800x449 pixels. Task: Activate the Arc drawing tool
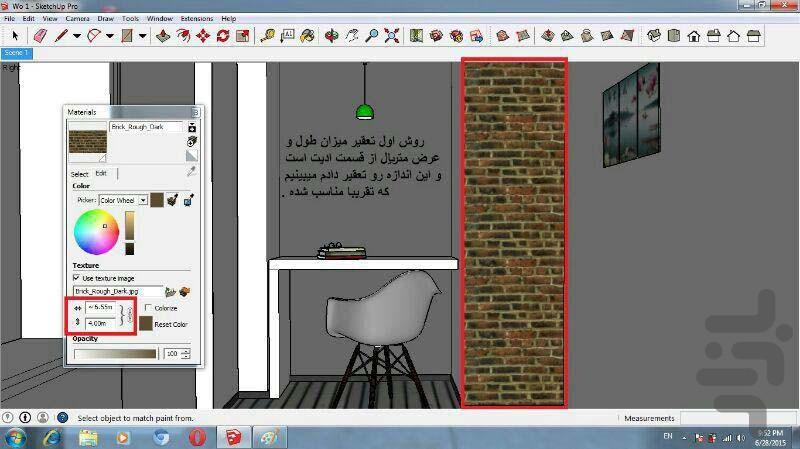94,36
